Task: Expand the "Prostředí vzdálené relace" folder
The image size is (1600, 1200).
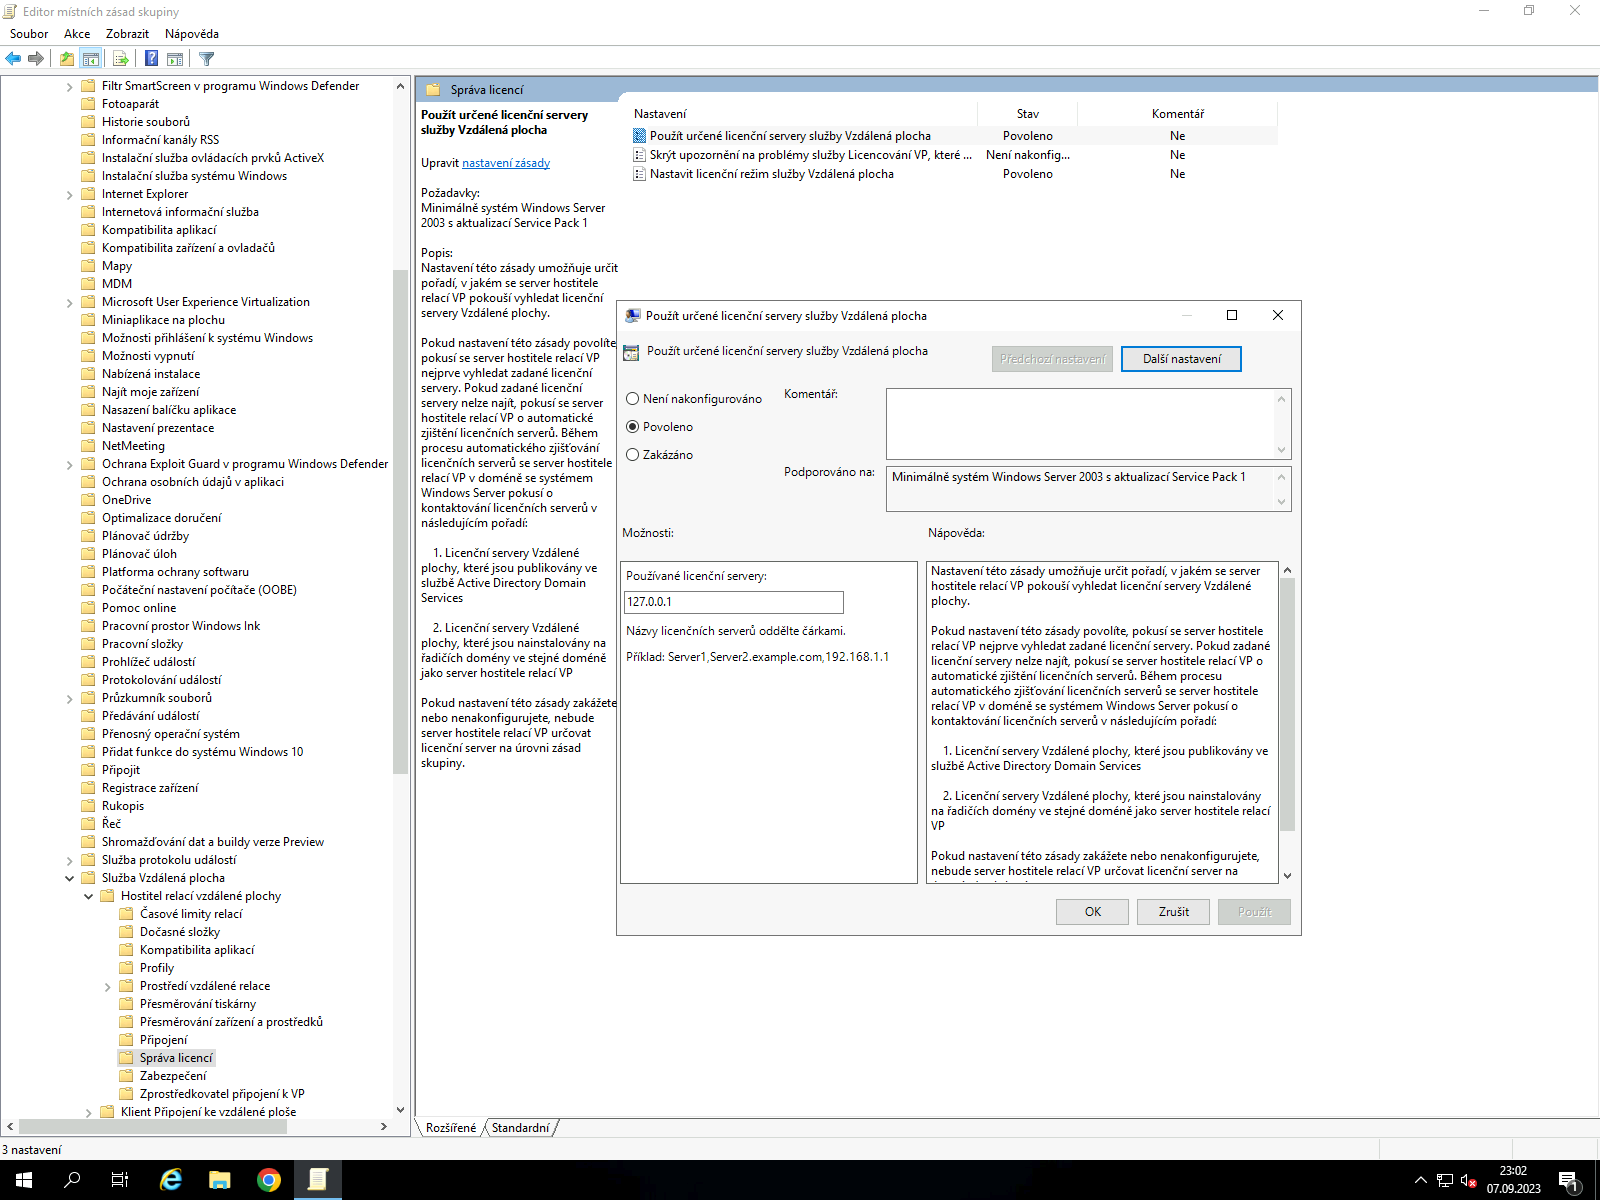Action: tap(108, 987)
